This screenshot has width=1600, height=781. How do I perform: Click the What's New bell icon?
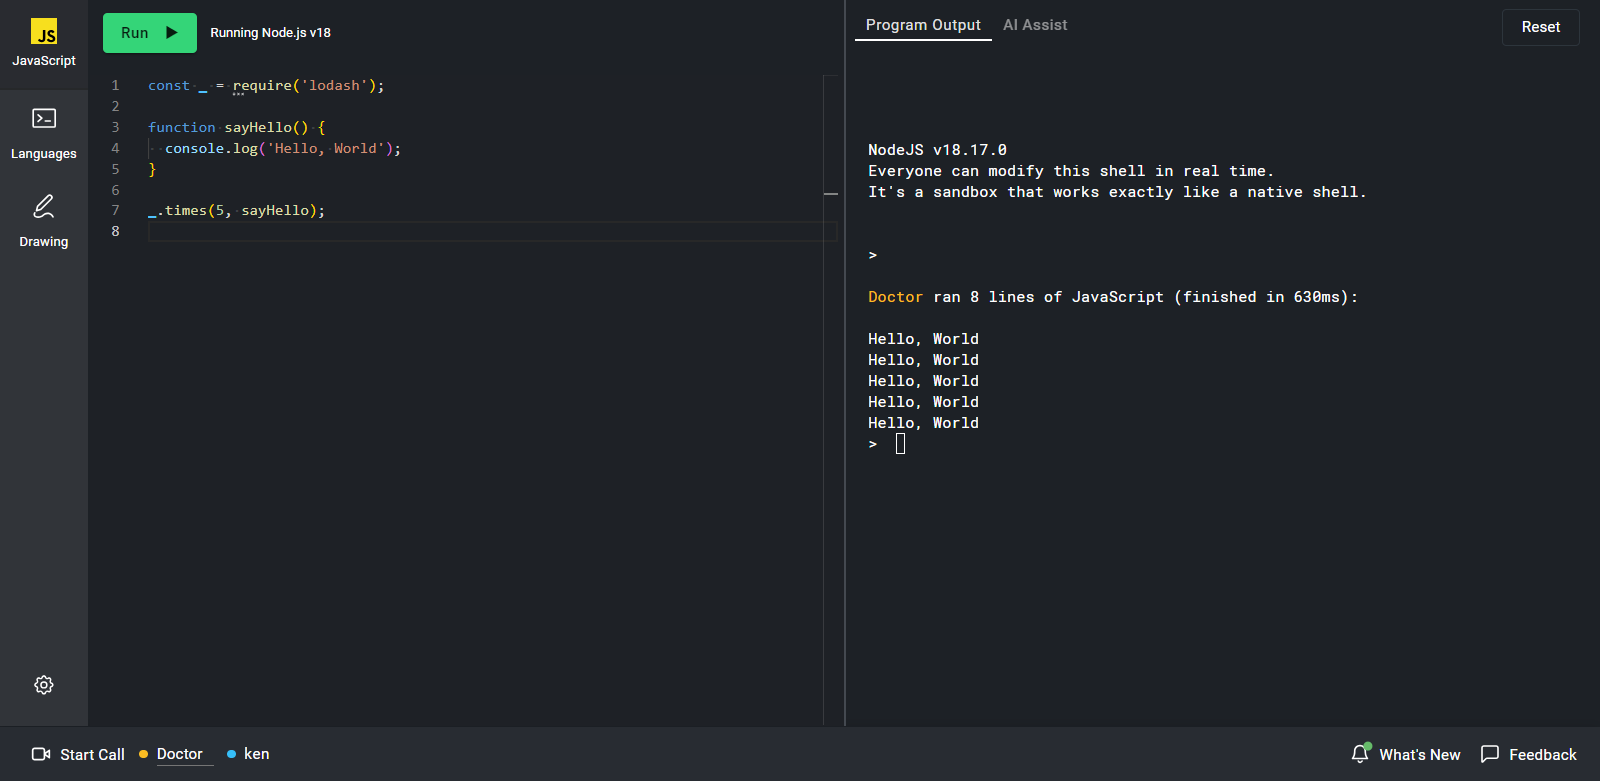pyautogui.click(x=1360, y=754)
